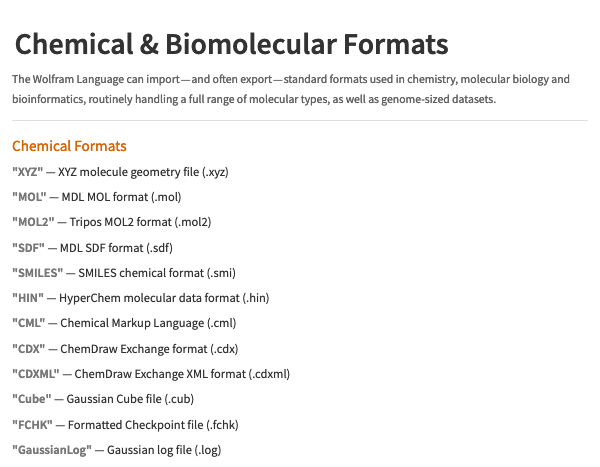Open the "MOL" format link
Image resolution: width=600 pixels, height=467 pixels.
click(x=29, y=197)
